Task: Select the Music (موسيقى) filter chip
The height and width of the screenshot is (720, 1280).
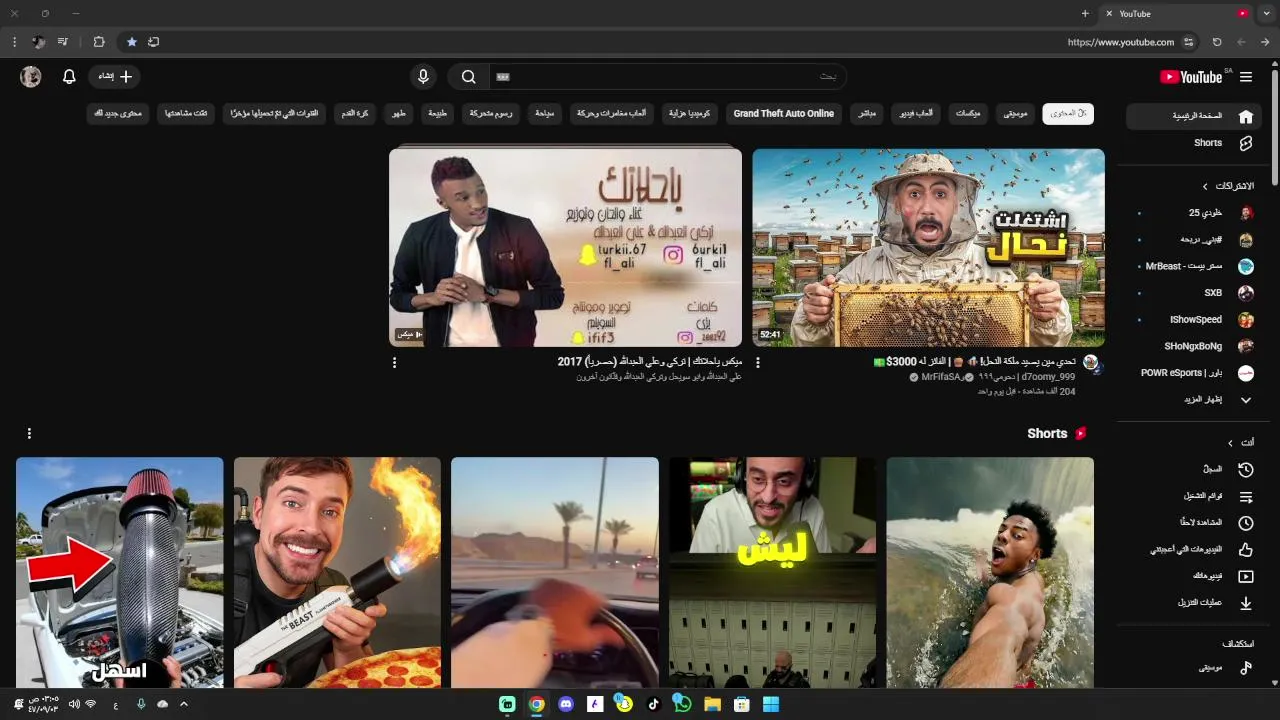Action: coord(1015,113)
